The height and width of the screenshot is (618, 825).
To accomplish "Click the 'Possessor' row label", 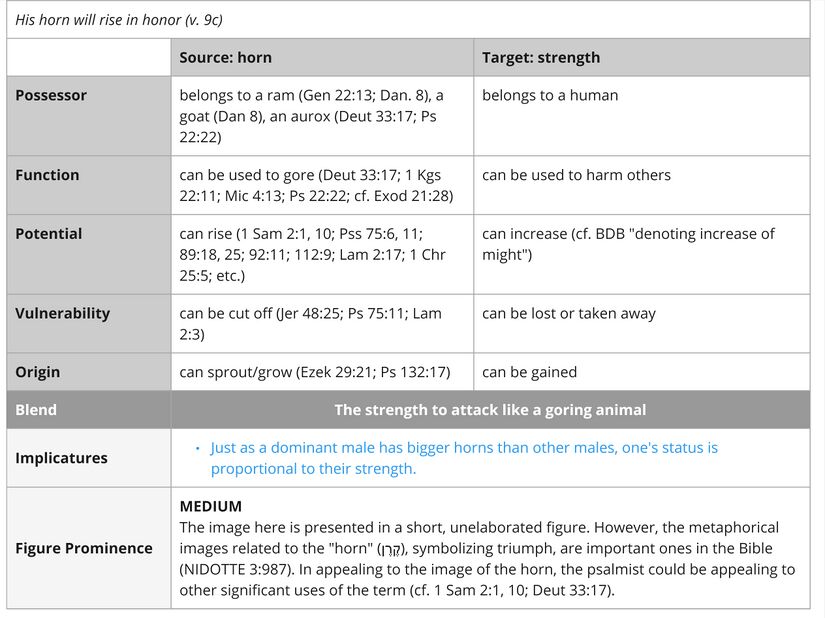I will click(51, 96).
